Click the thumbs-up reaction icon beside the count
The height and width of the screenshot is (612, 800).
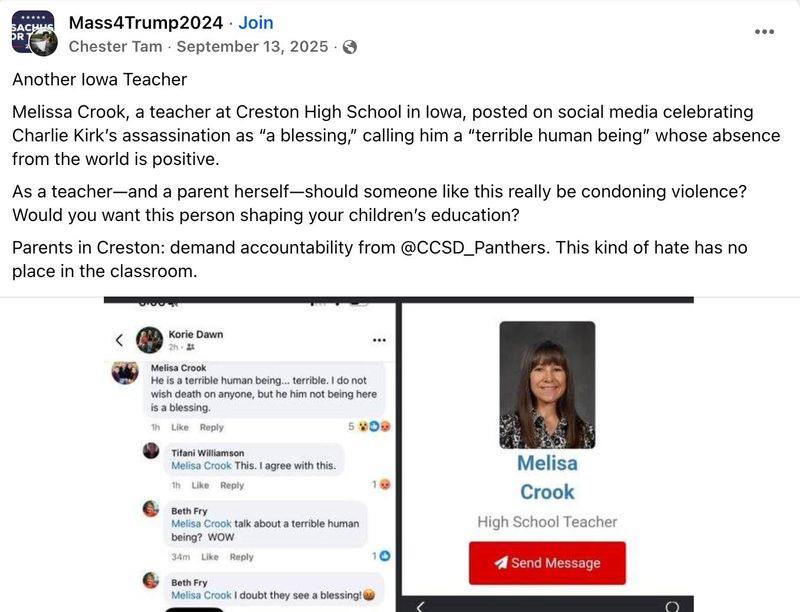pyautogui.click(x=373, y=426)
